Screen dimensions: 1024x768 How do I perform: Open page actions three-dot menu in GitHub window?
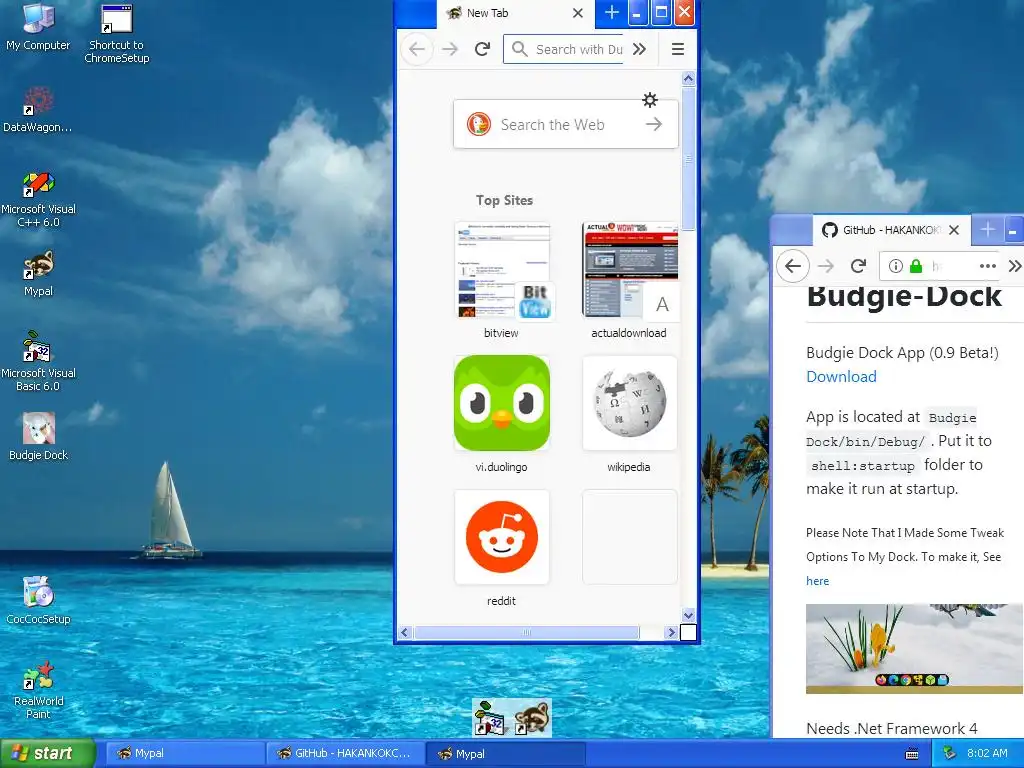(x=988, y=266)
